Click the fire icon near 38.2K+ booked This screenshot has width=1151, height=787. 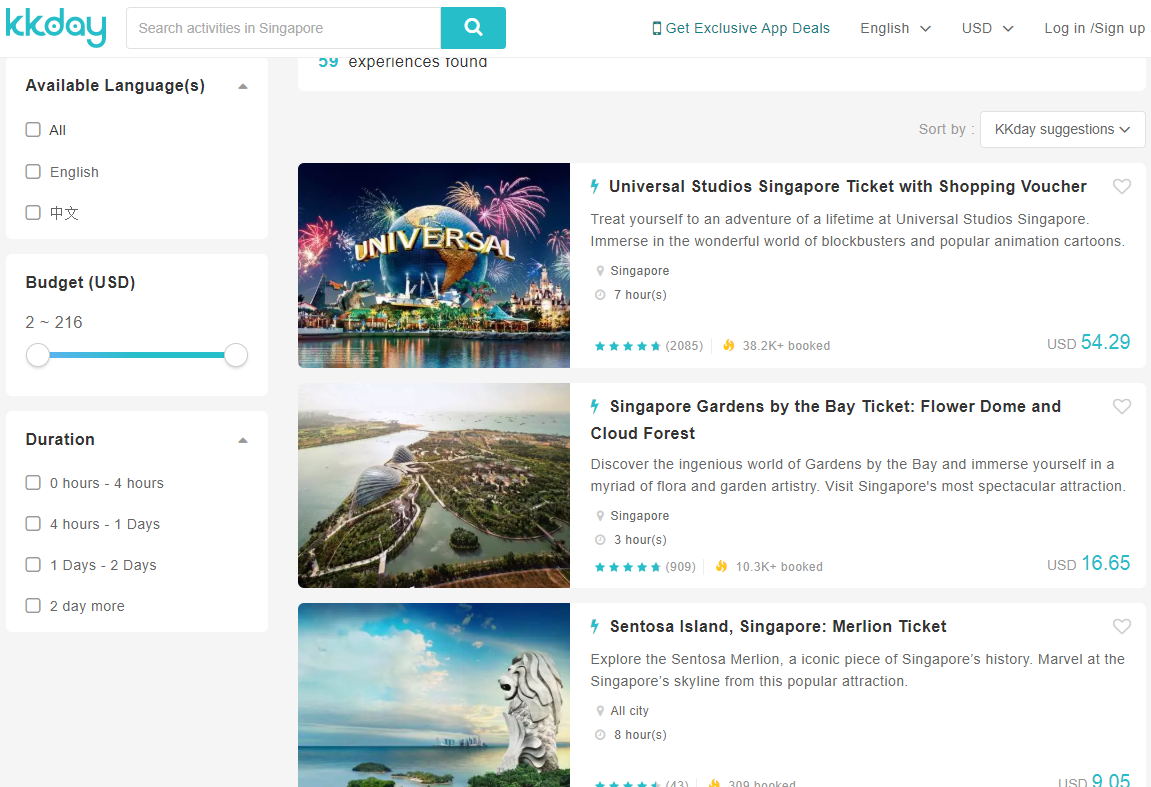pyautogui.click(x=728, y=345)
